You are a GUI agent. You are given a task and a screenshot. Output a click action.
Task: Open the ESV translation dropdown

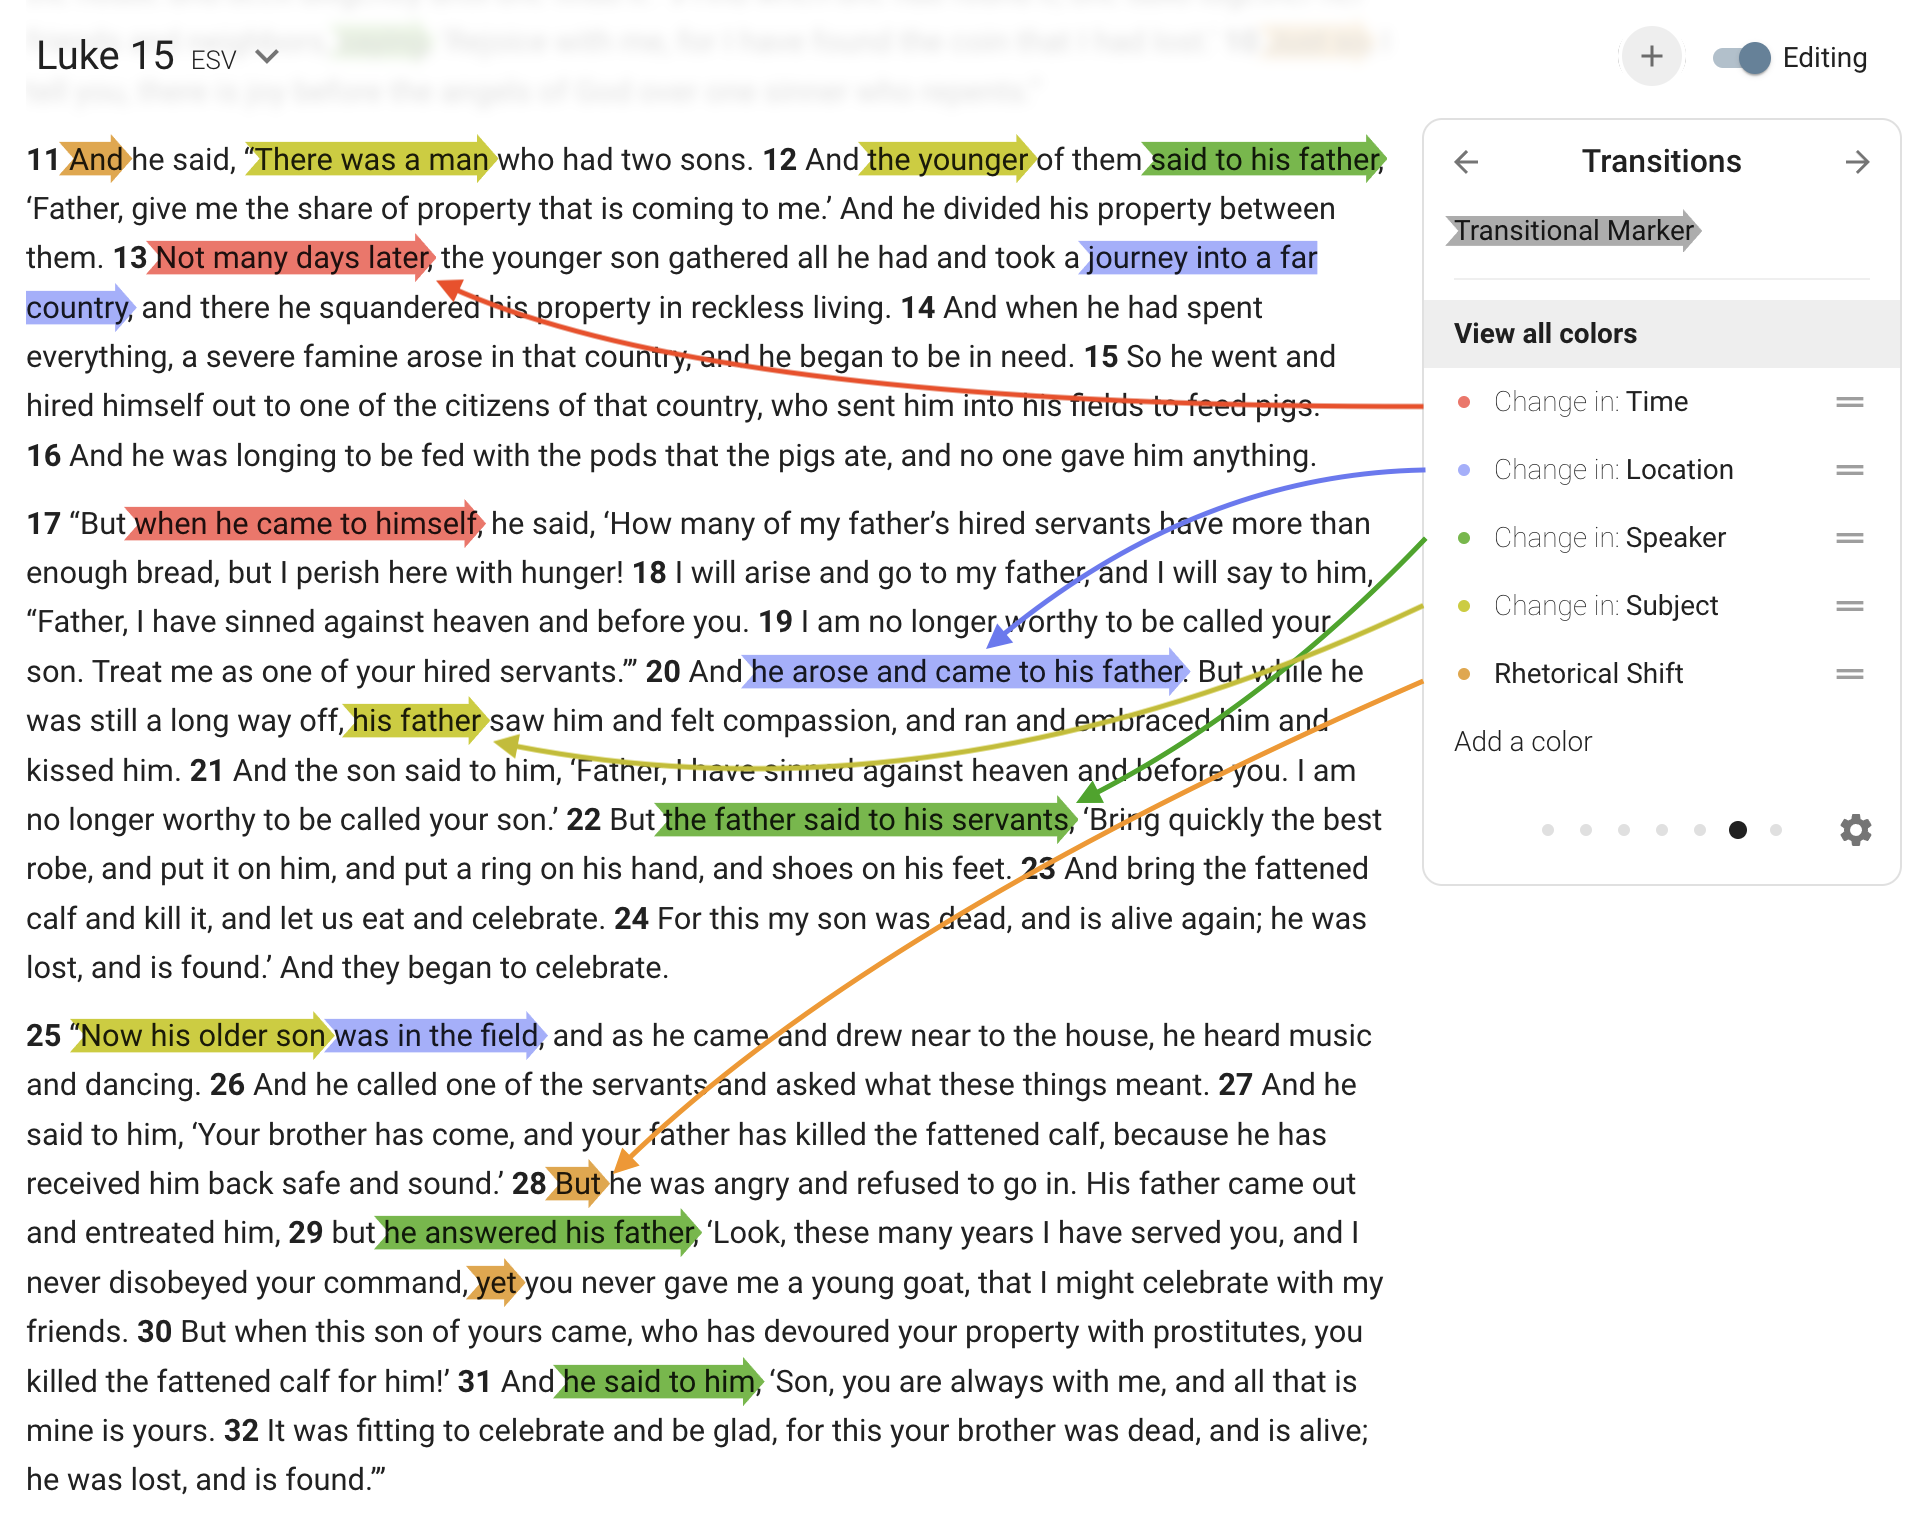click(x=266, y=57)
